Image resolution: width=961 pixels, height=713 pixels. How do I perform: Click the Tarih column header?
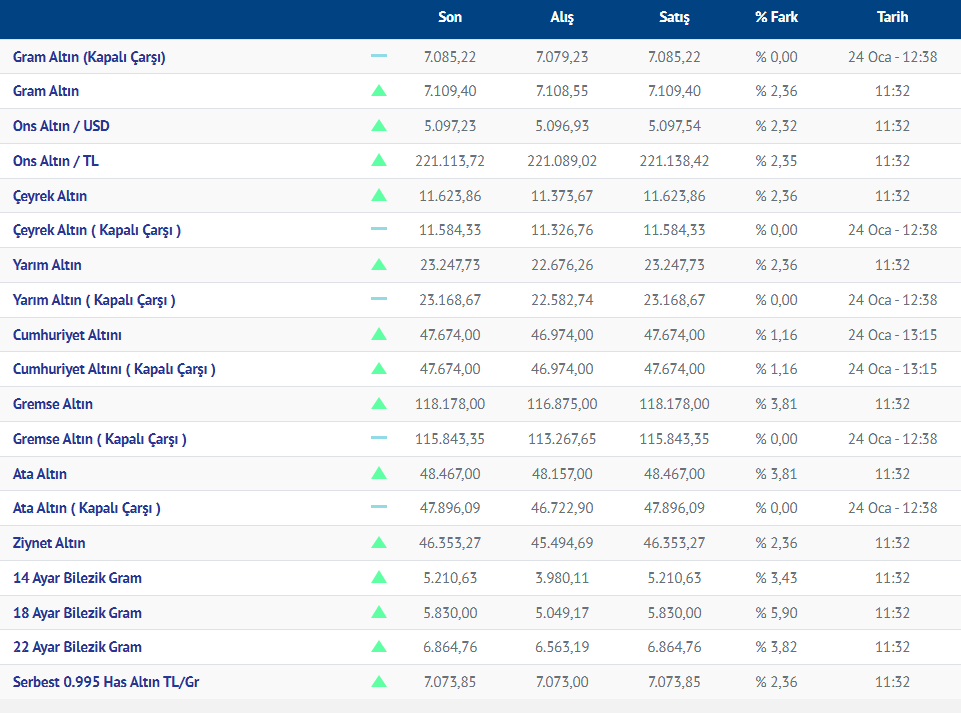coord(892,17)
